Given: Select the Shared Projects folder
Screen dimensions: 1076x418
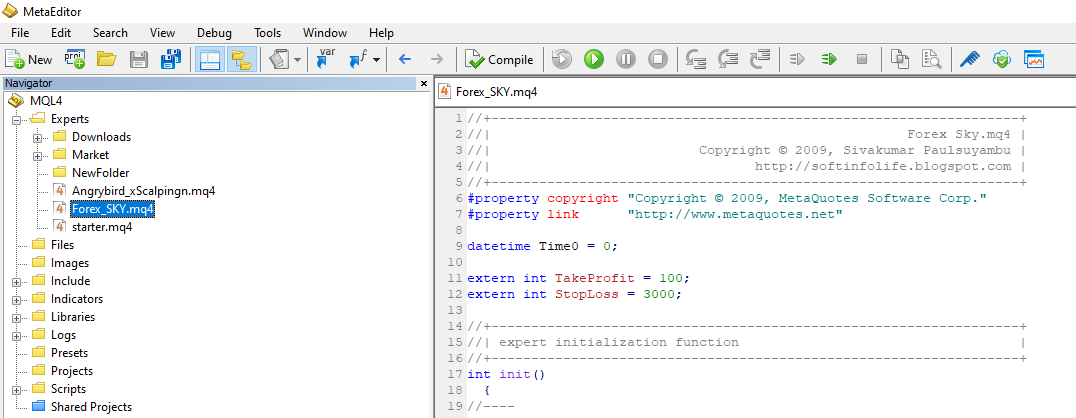Looking at the screenshot, I should click(x=91, y=407).
